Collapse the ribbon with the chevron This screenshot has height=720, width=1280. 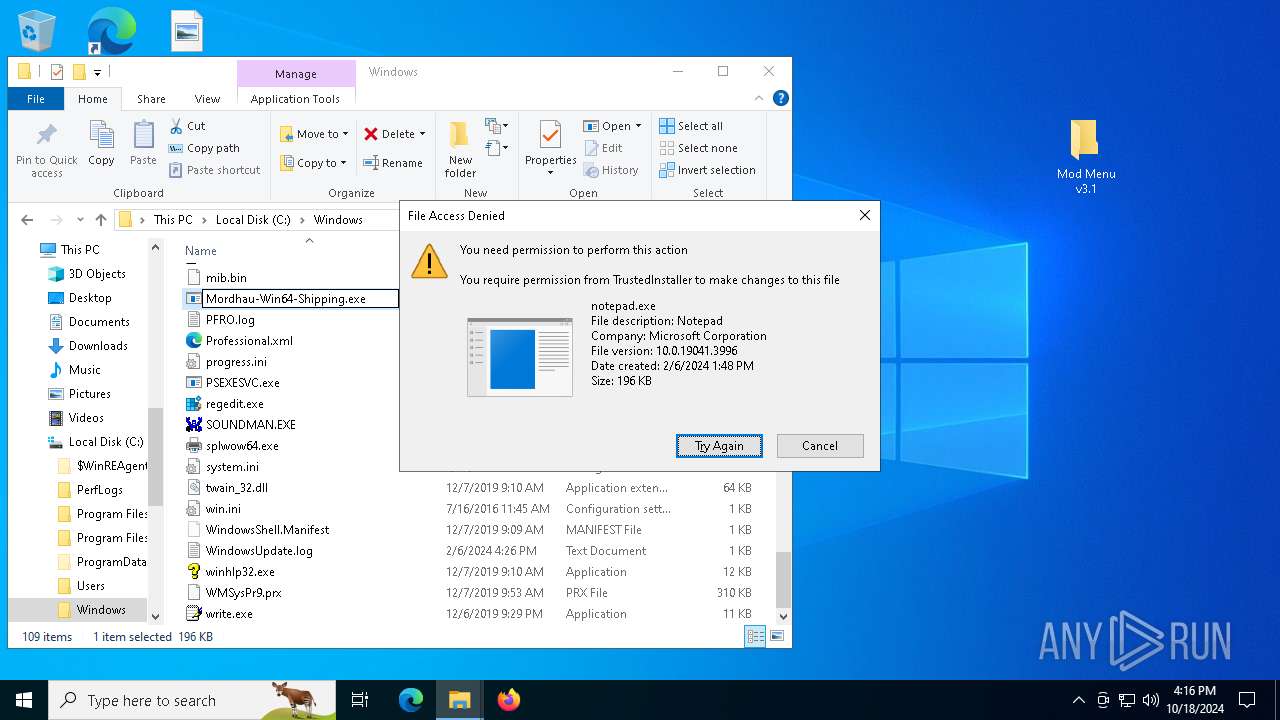pos(760,98)
